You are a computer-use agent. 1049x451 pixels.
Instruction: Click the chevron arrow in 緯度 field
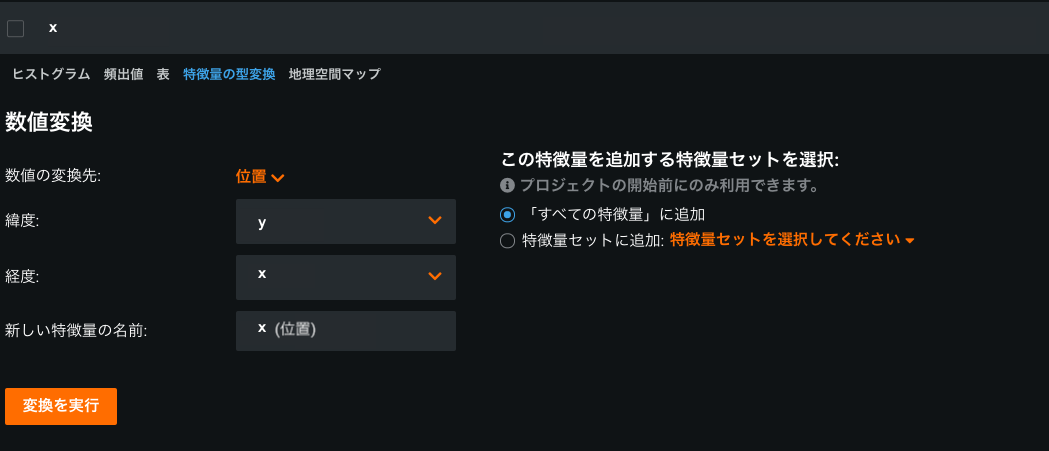click(x=435, y=221)
